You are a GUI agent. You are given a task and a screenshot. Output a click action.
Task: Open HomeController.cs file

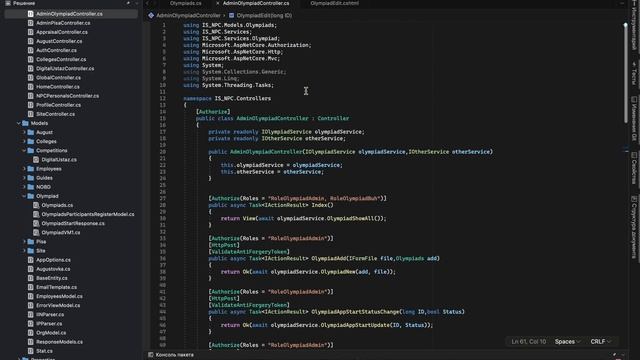(x=58, y=87)
